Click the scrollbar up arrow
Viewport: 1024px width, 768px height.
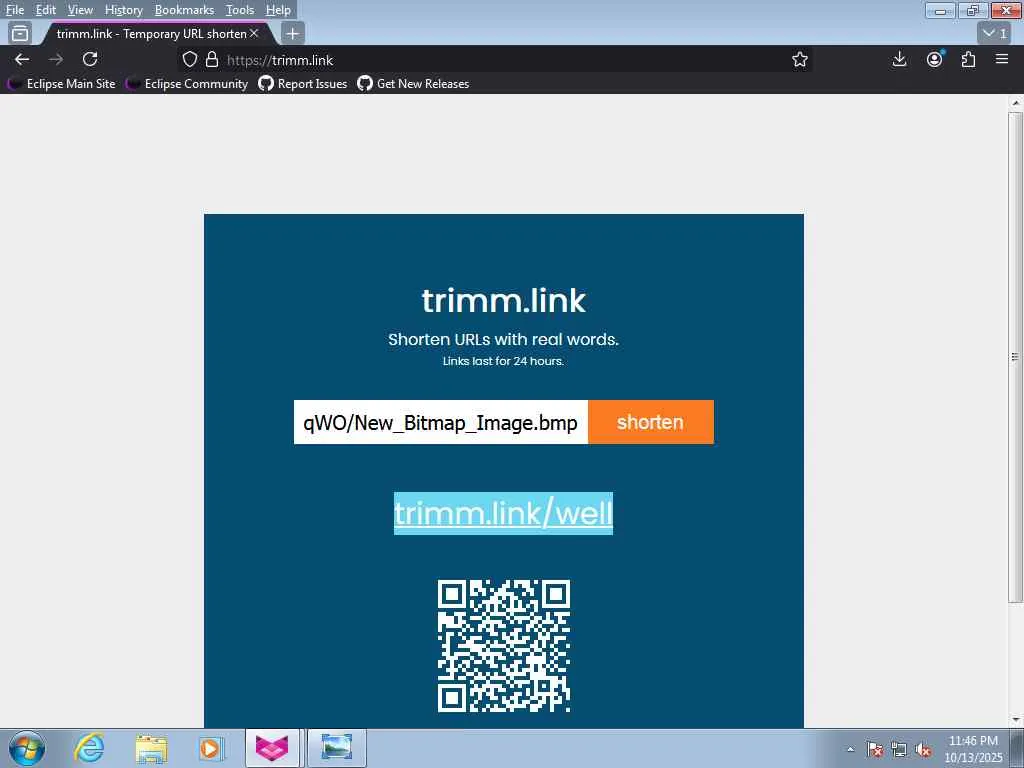(1015, 103)
